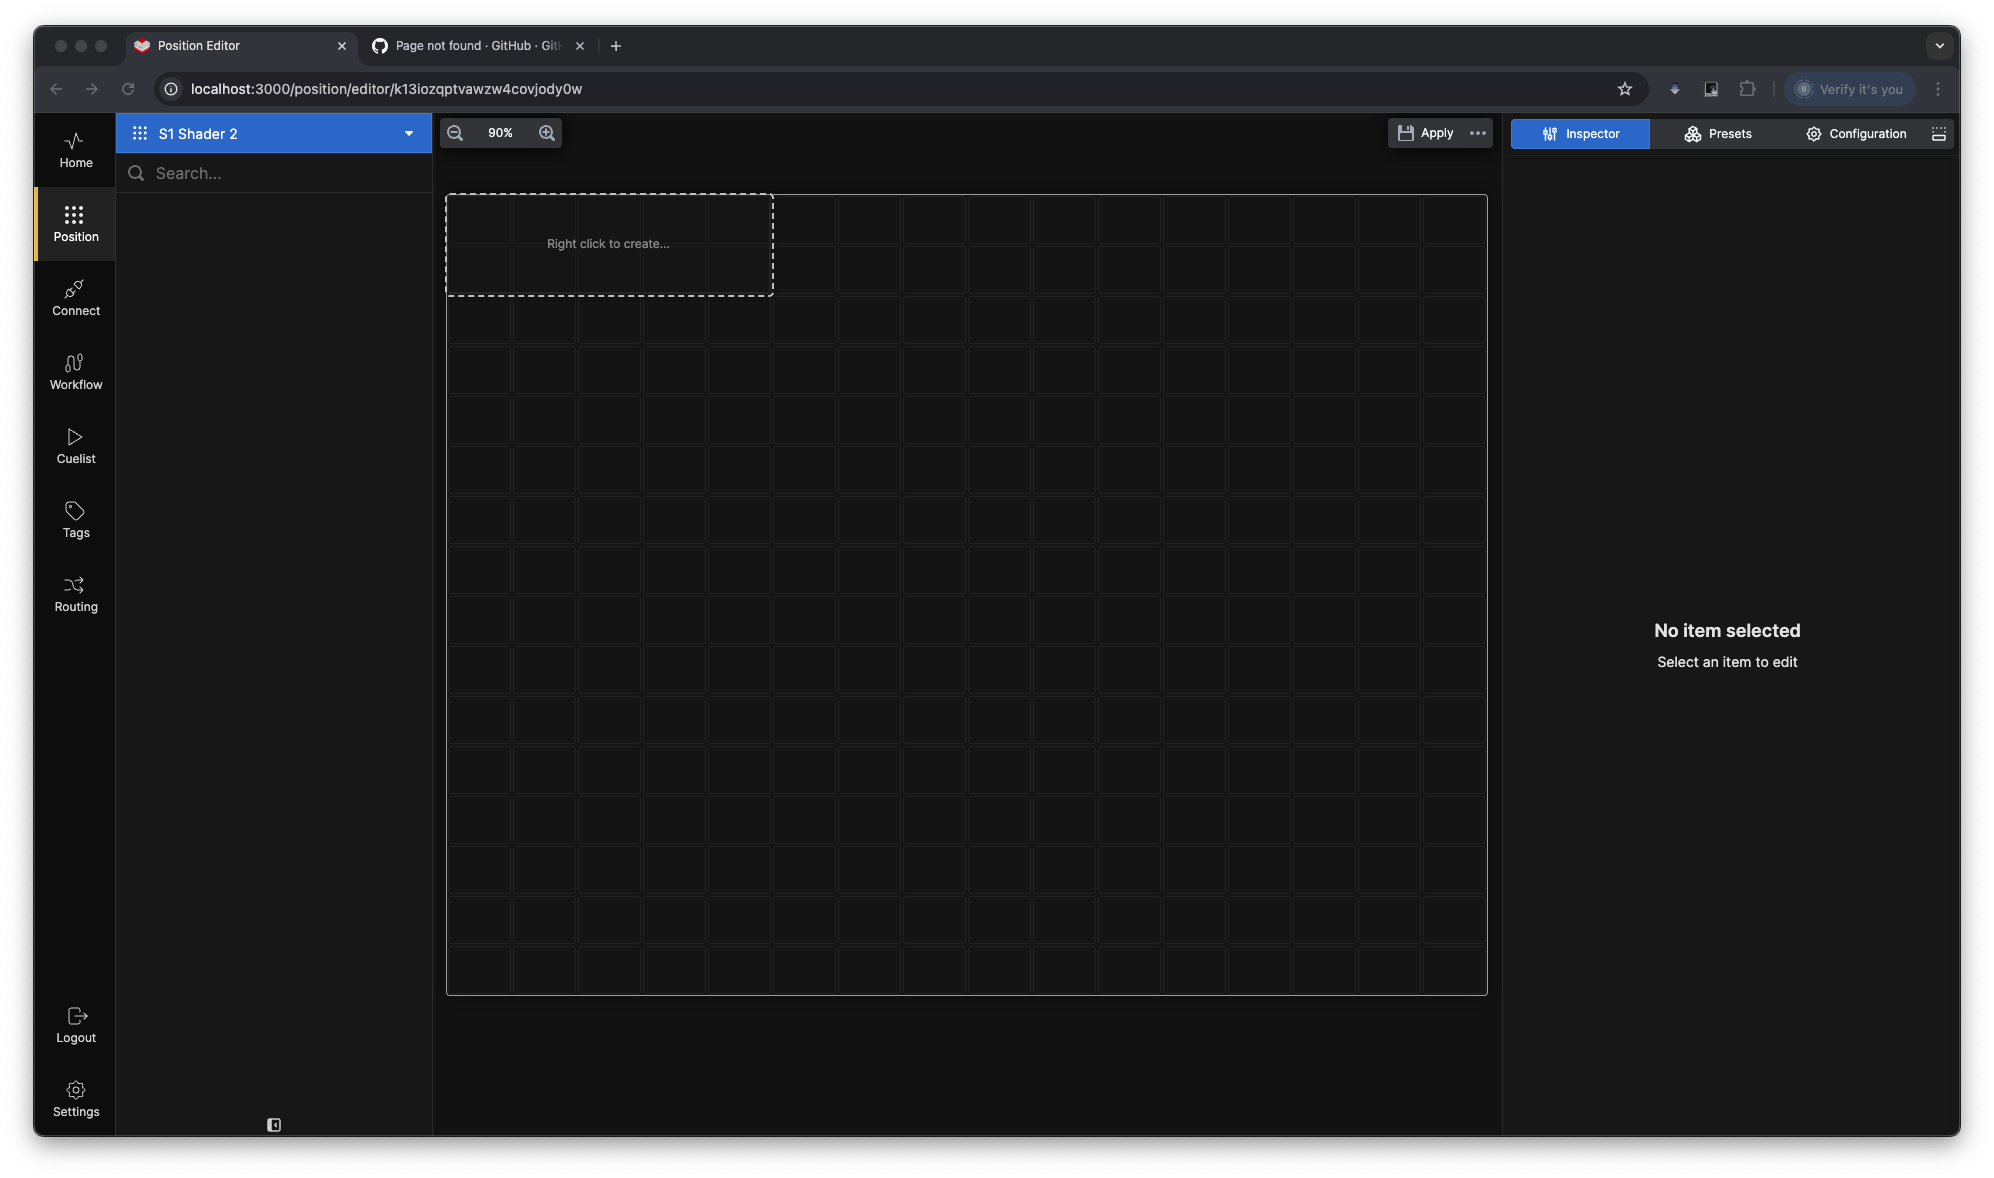This screenshot has width=1994, height=1178.
Task: Open the Connect section
Action: 75,298
